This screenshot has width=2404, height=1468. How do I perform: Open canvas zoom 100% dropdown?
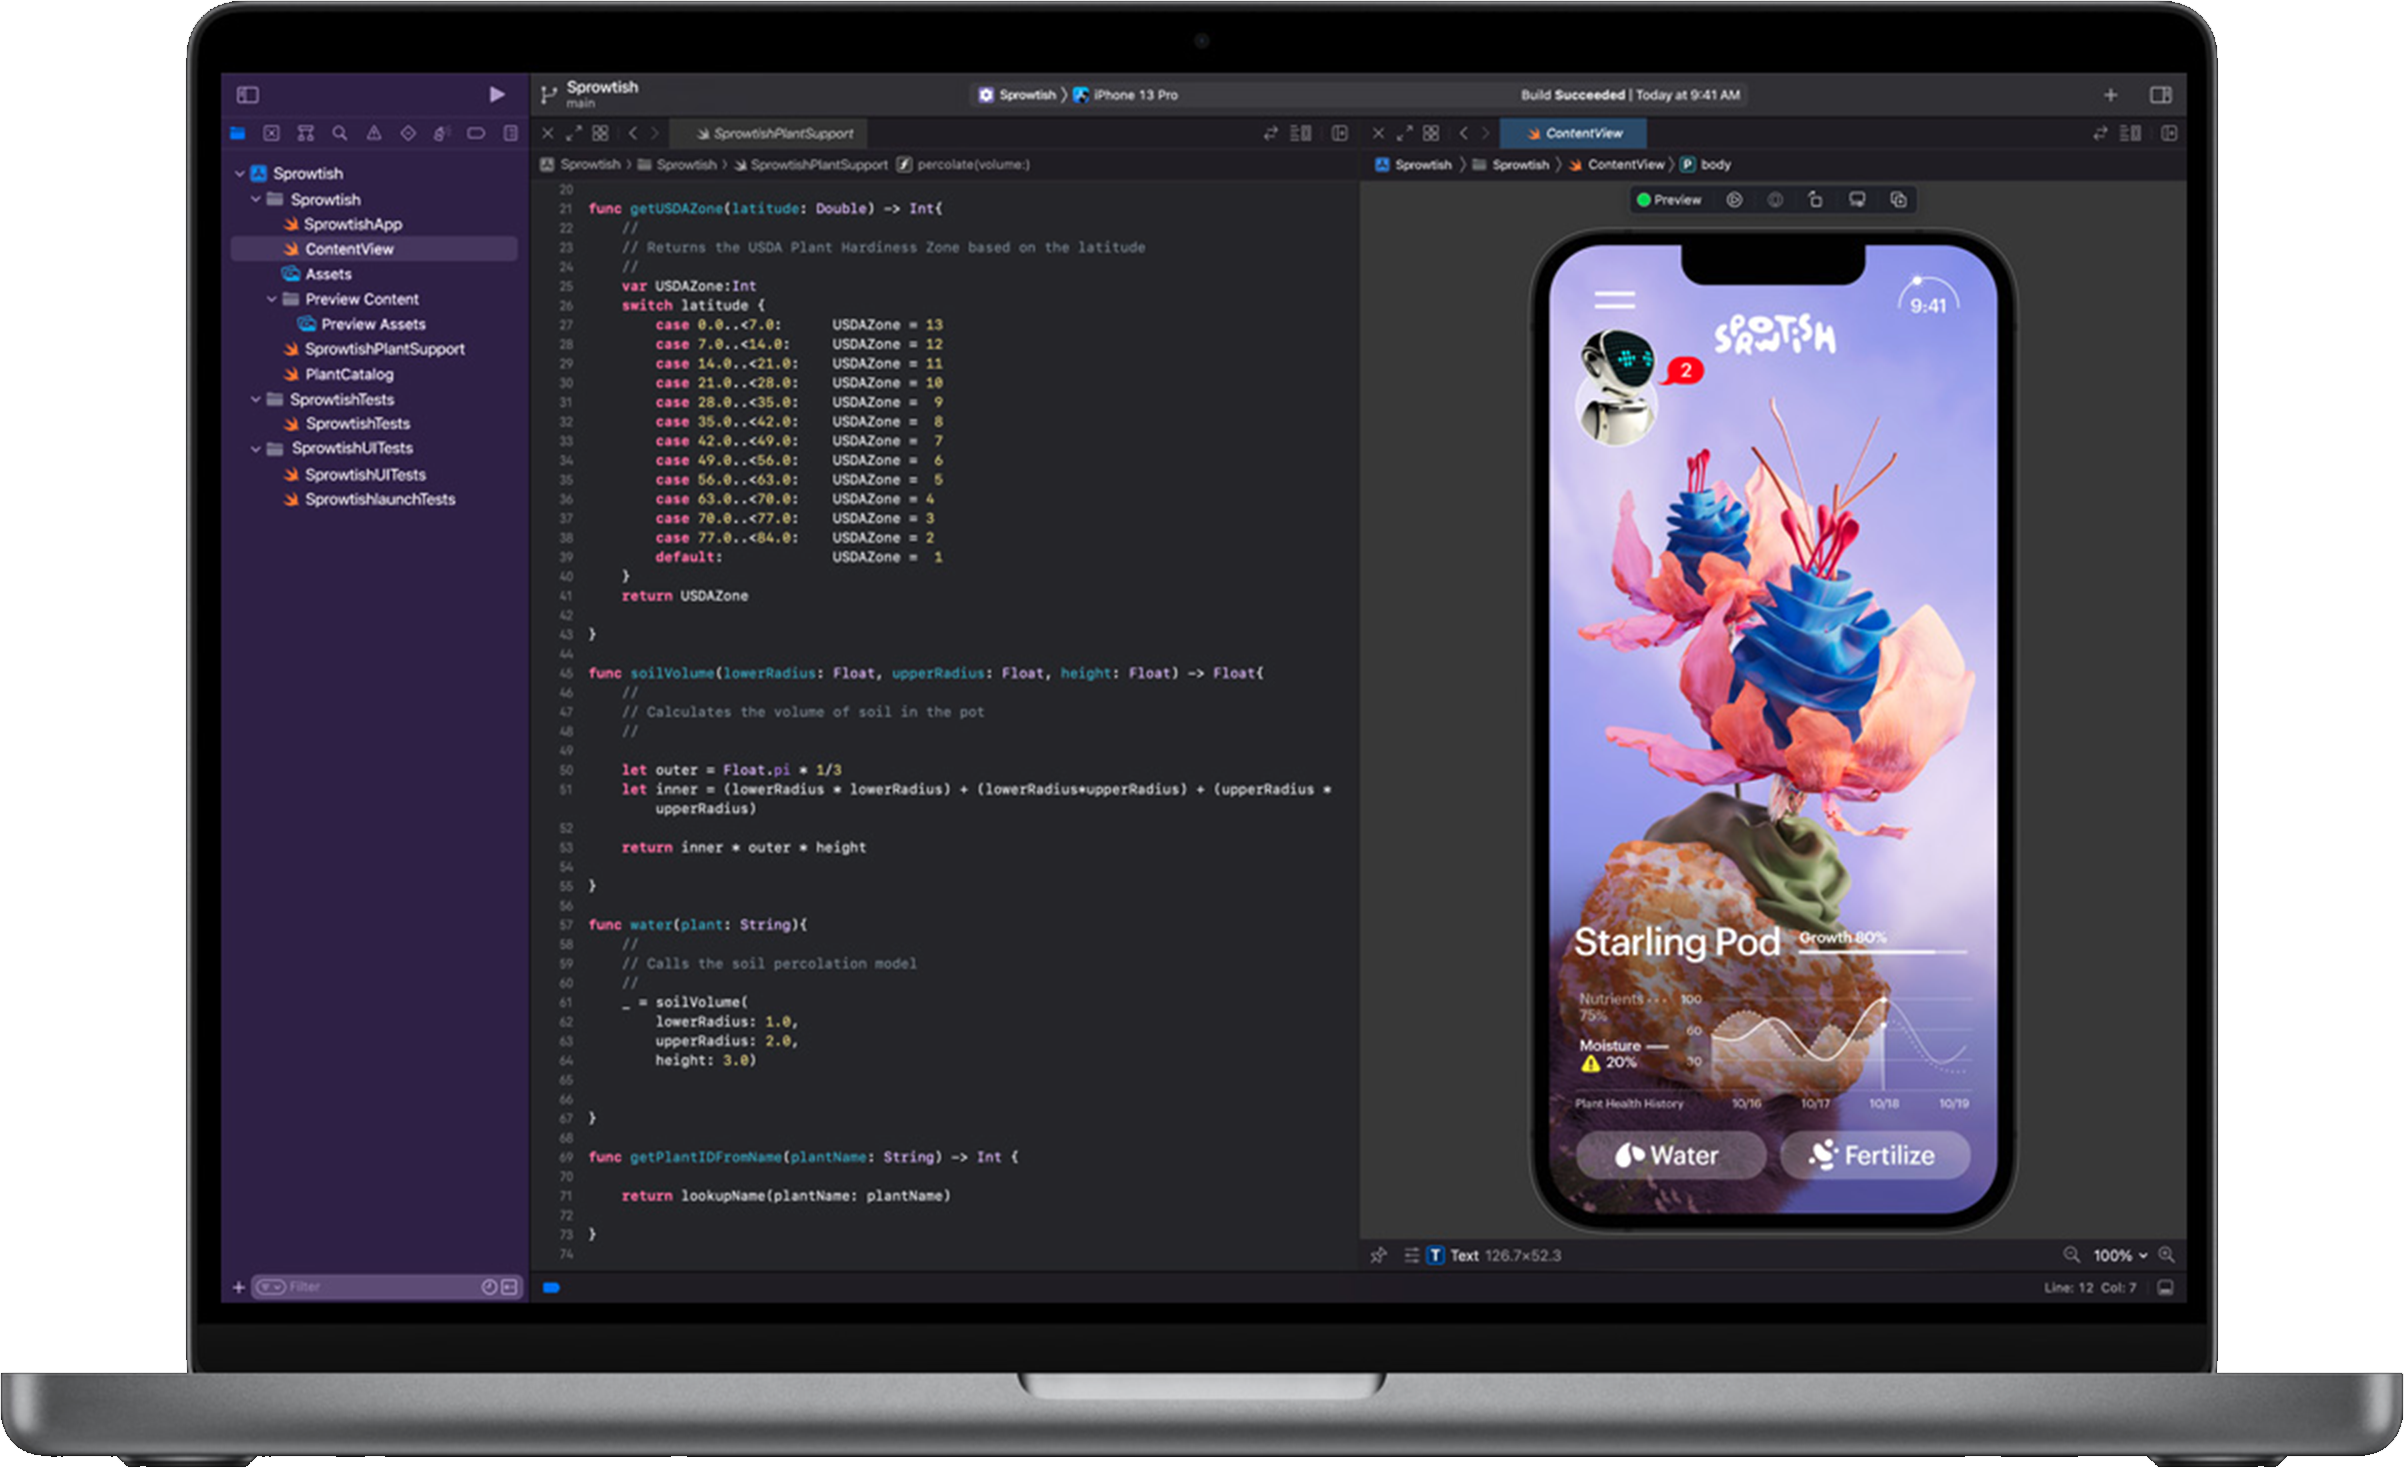tap(2120, 1255)
